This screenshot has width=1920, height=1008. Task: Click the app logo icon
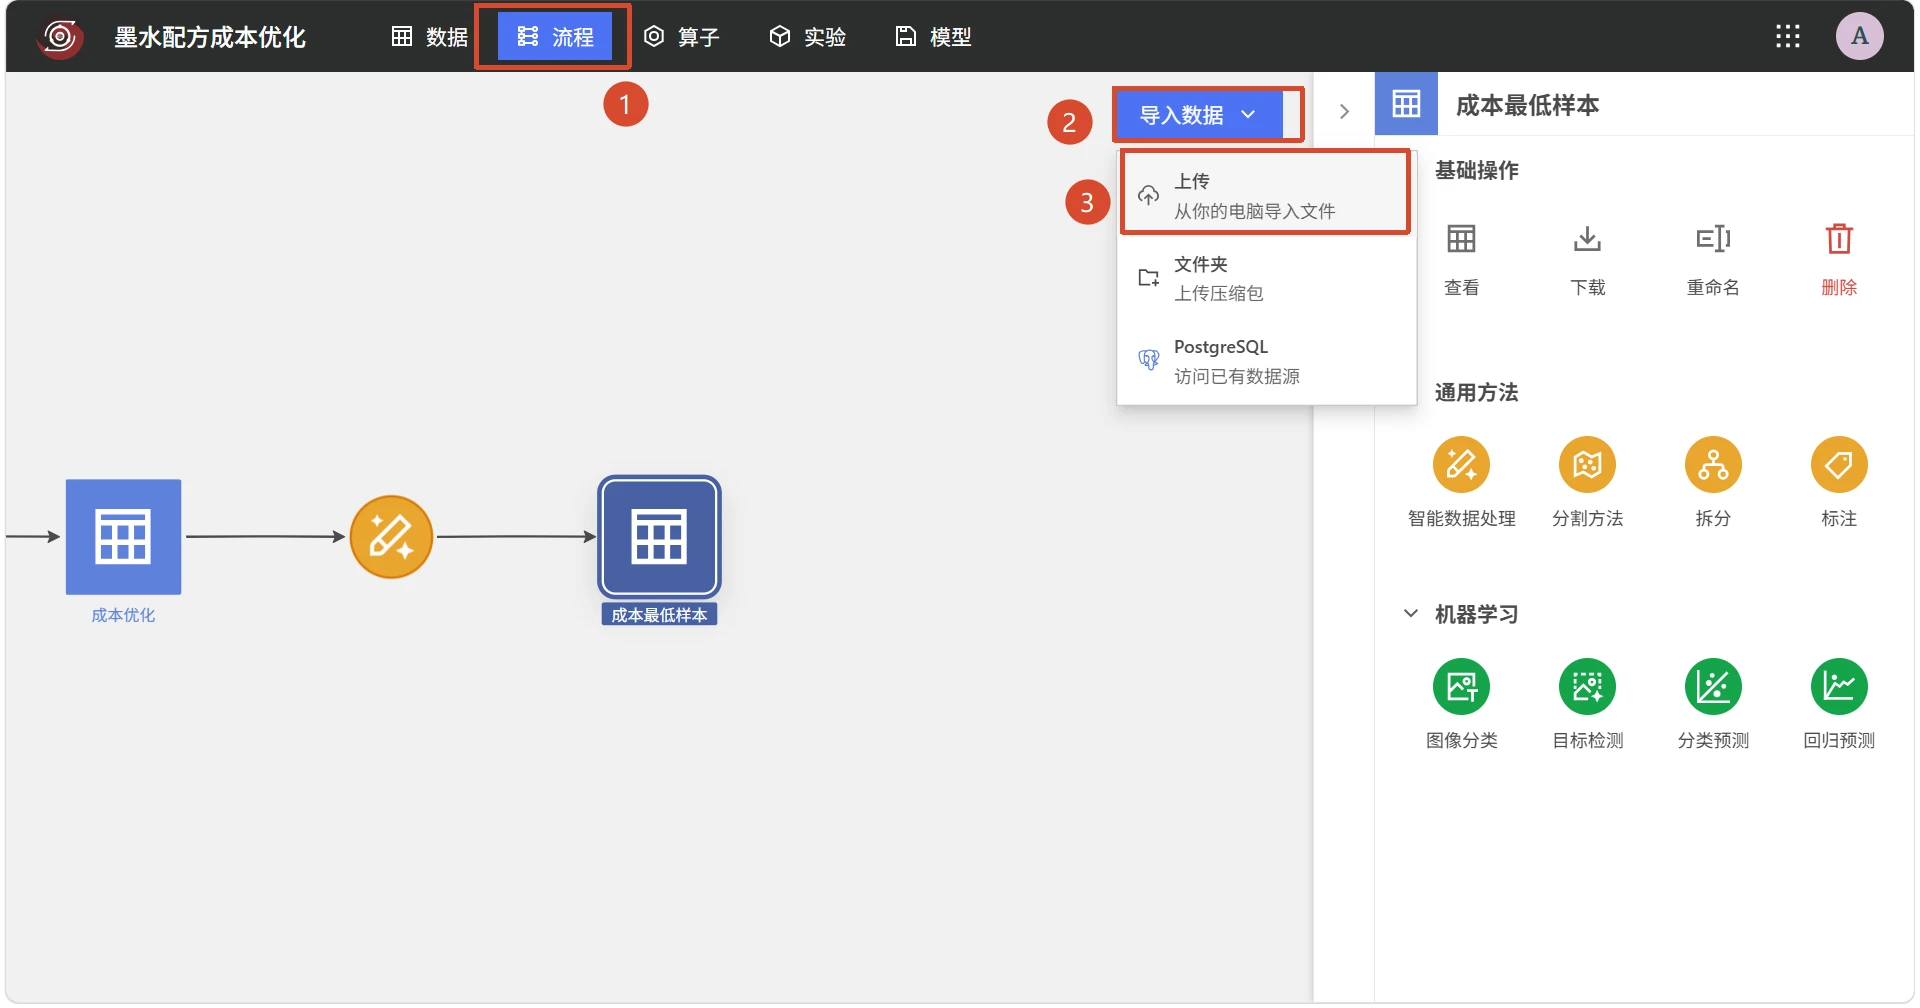point(60,37)
